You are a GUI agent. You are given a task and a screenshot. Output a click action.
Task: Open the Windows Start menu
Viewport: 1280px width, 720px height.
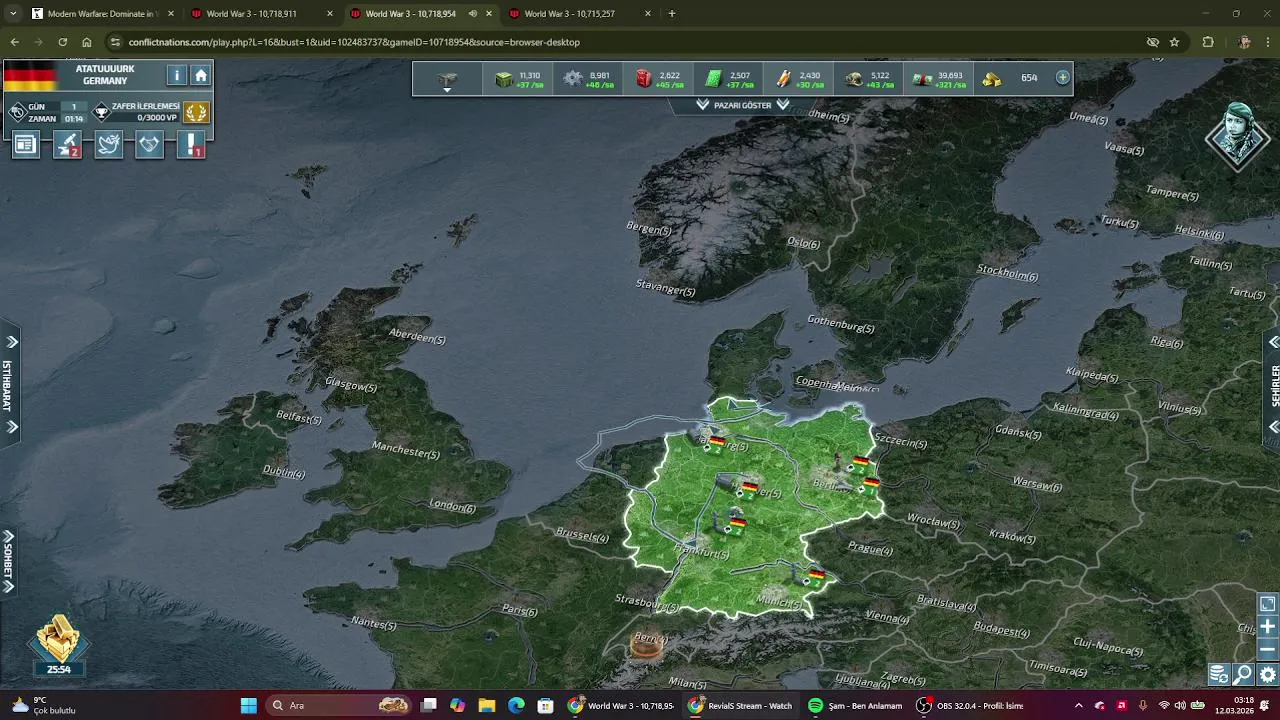[248, 705]
